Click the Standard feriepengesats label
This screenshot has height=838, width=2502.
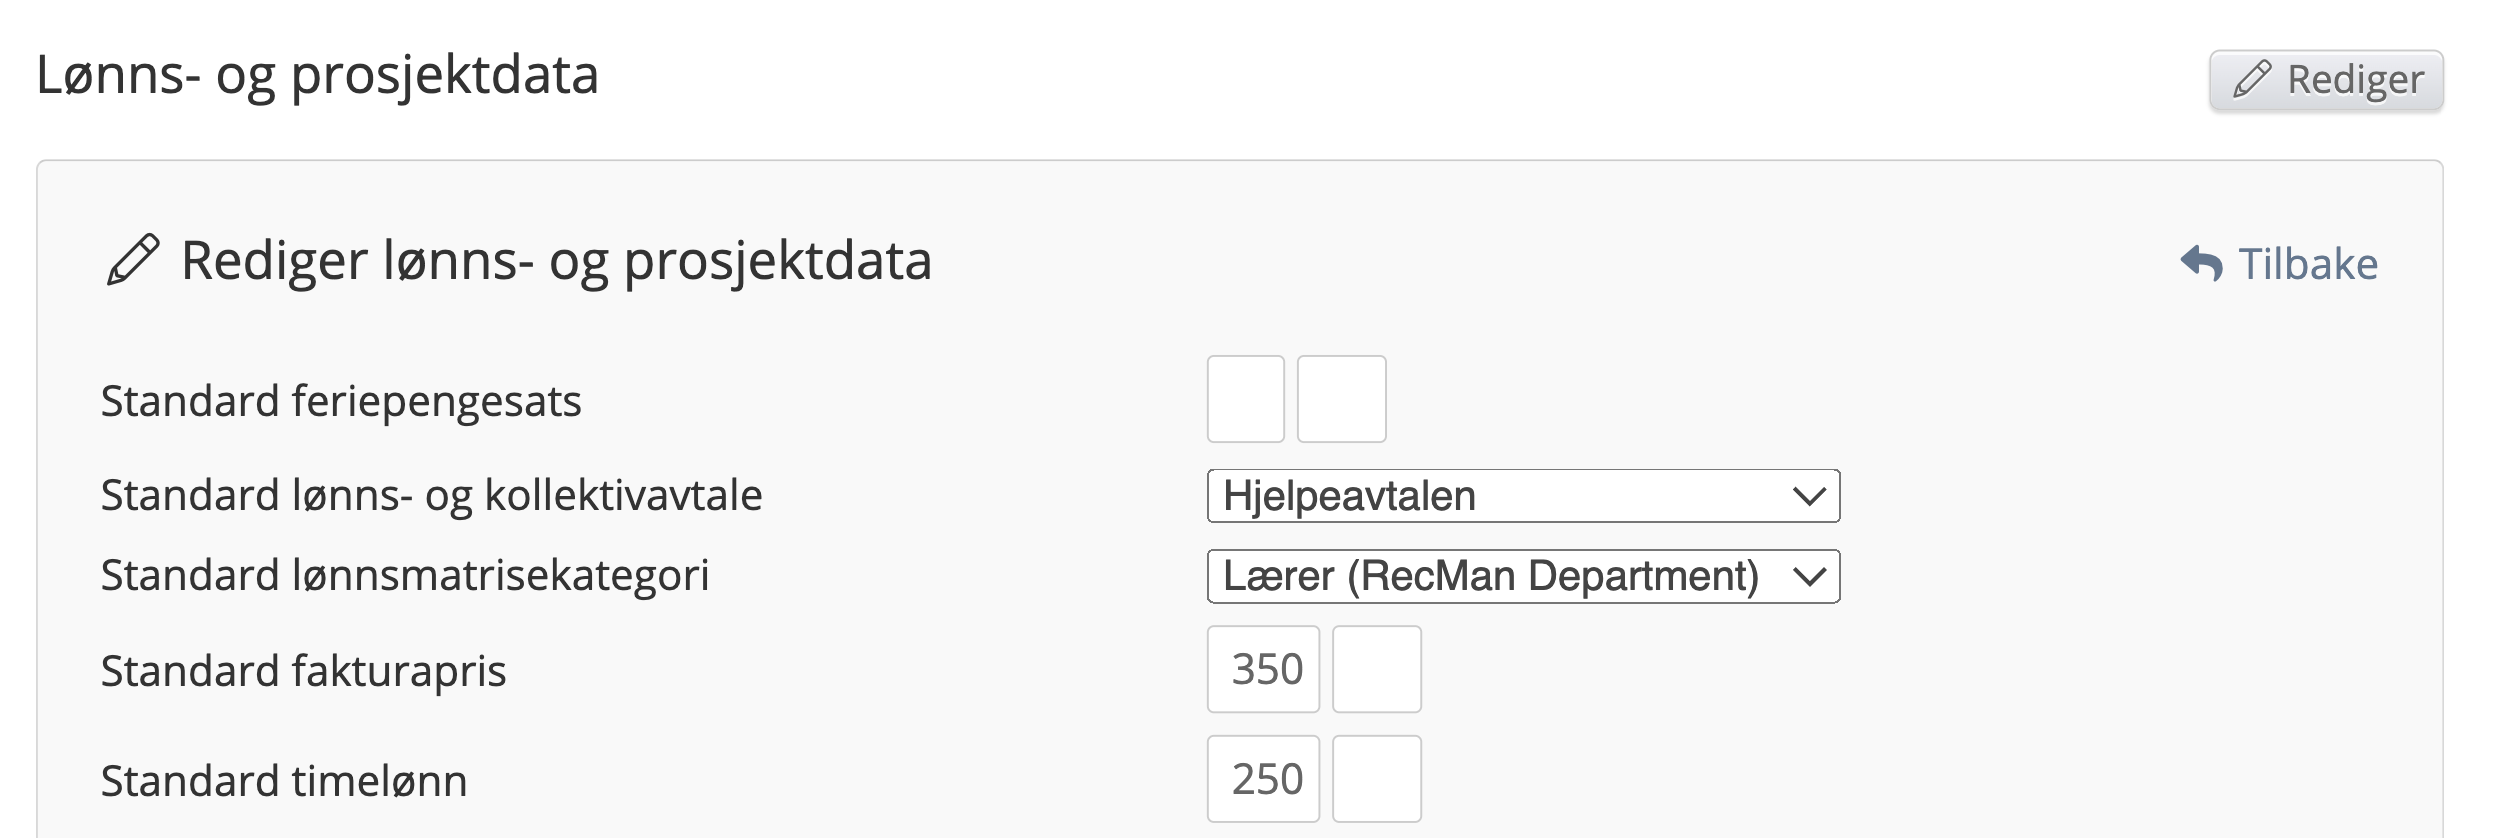(x=341, y=401)
